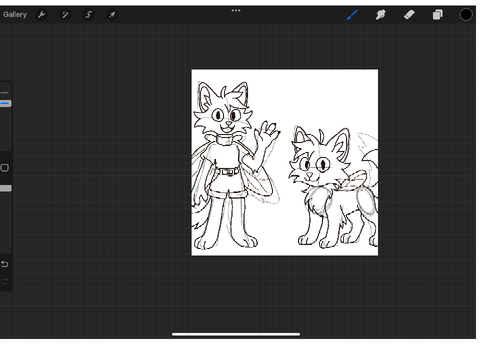Activate the Selection tool
480x360 pixels.
[x=88, y=15]
